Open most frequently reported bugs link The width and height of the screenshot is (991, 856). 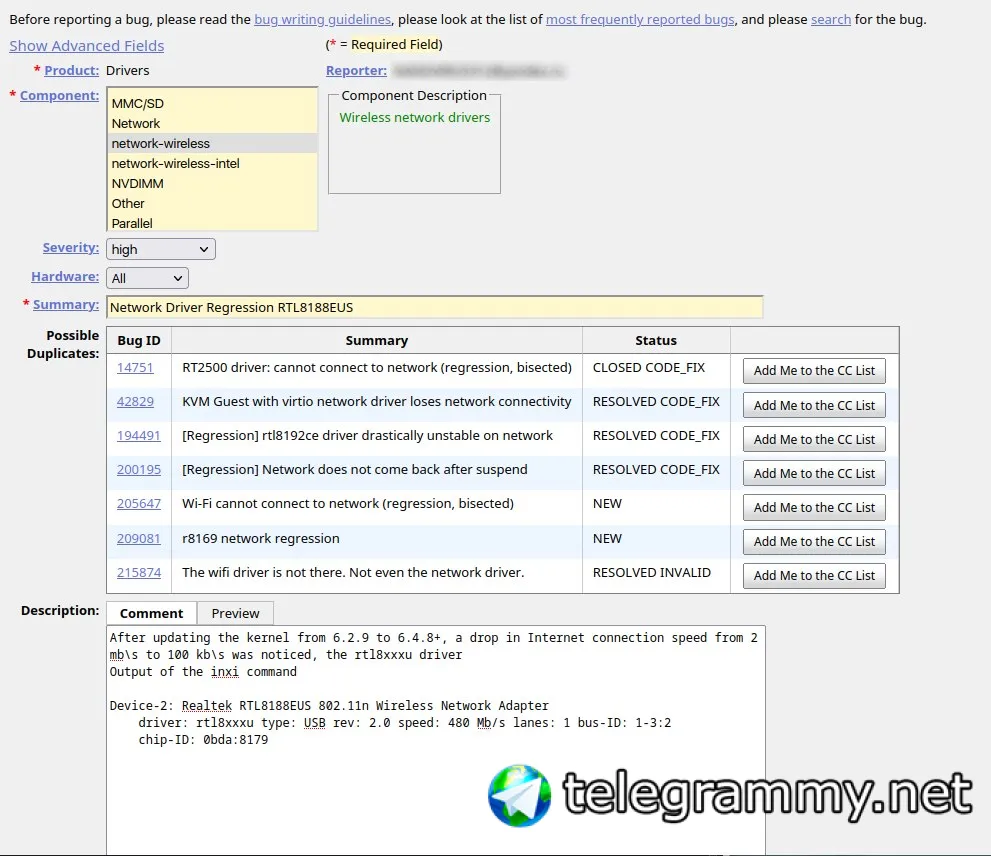point(640,20)
